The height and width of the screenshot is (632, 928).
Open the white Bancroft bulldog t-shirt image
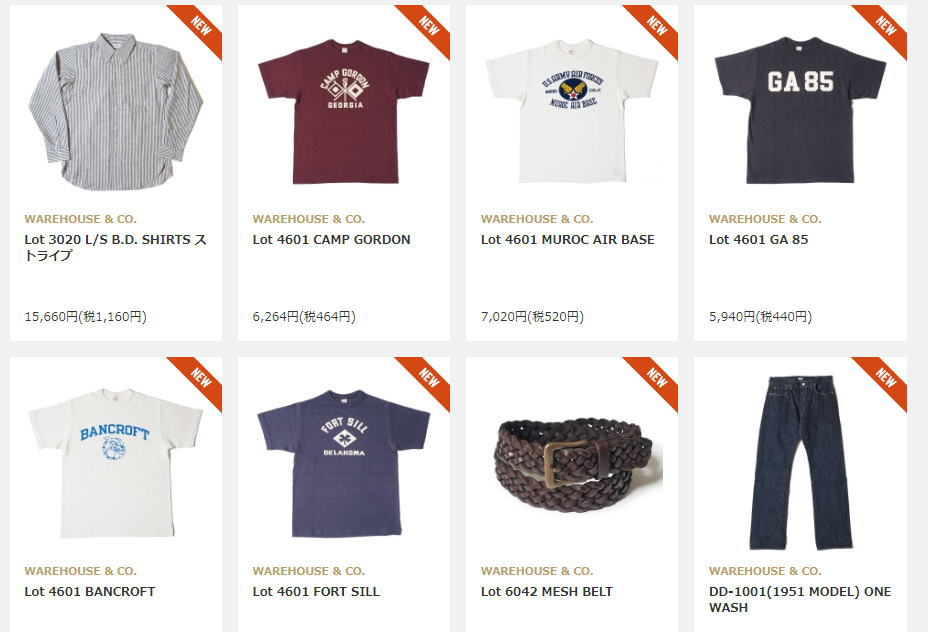point(115,463)
